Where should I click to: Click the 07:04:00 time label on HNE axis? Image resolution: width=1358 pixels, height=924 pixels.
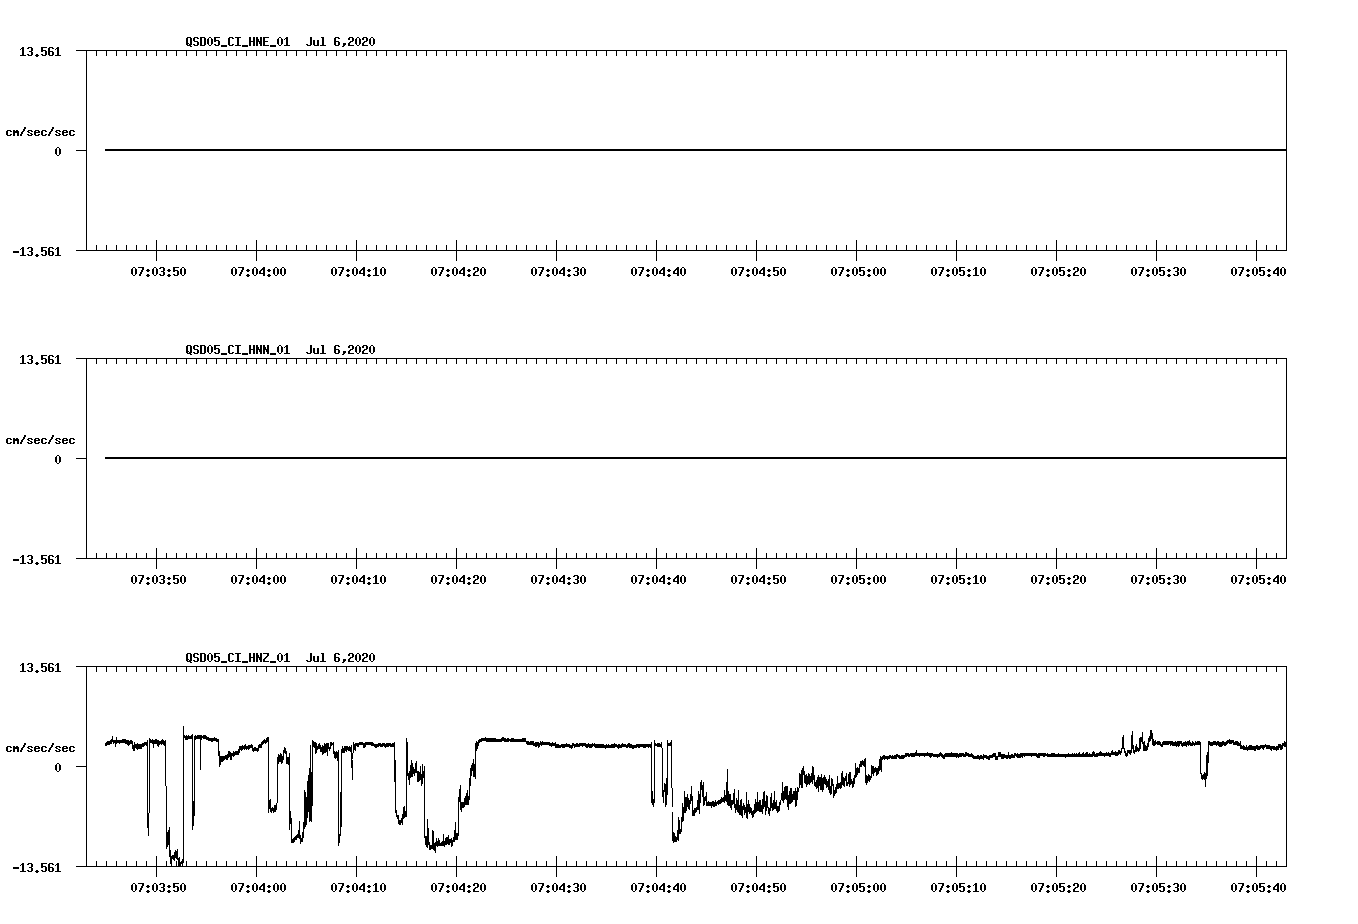258,272
